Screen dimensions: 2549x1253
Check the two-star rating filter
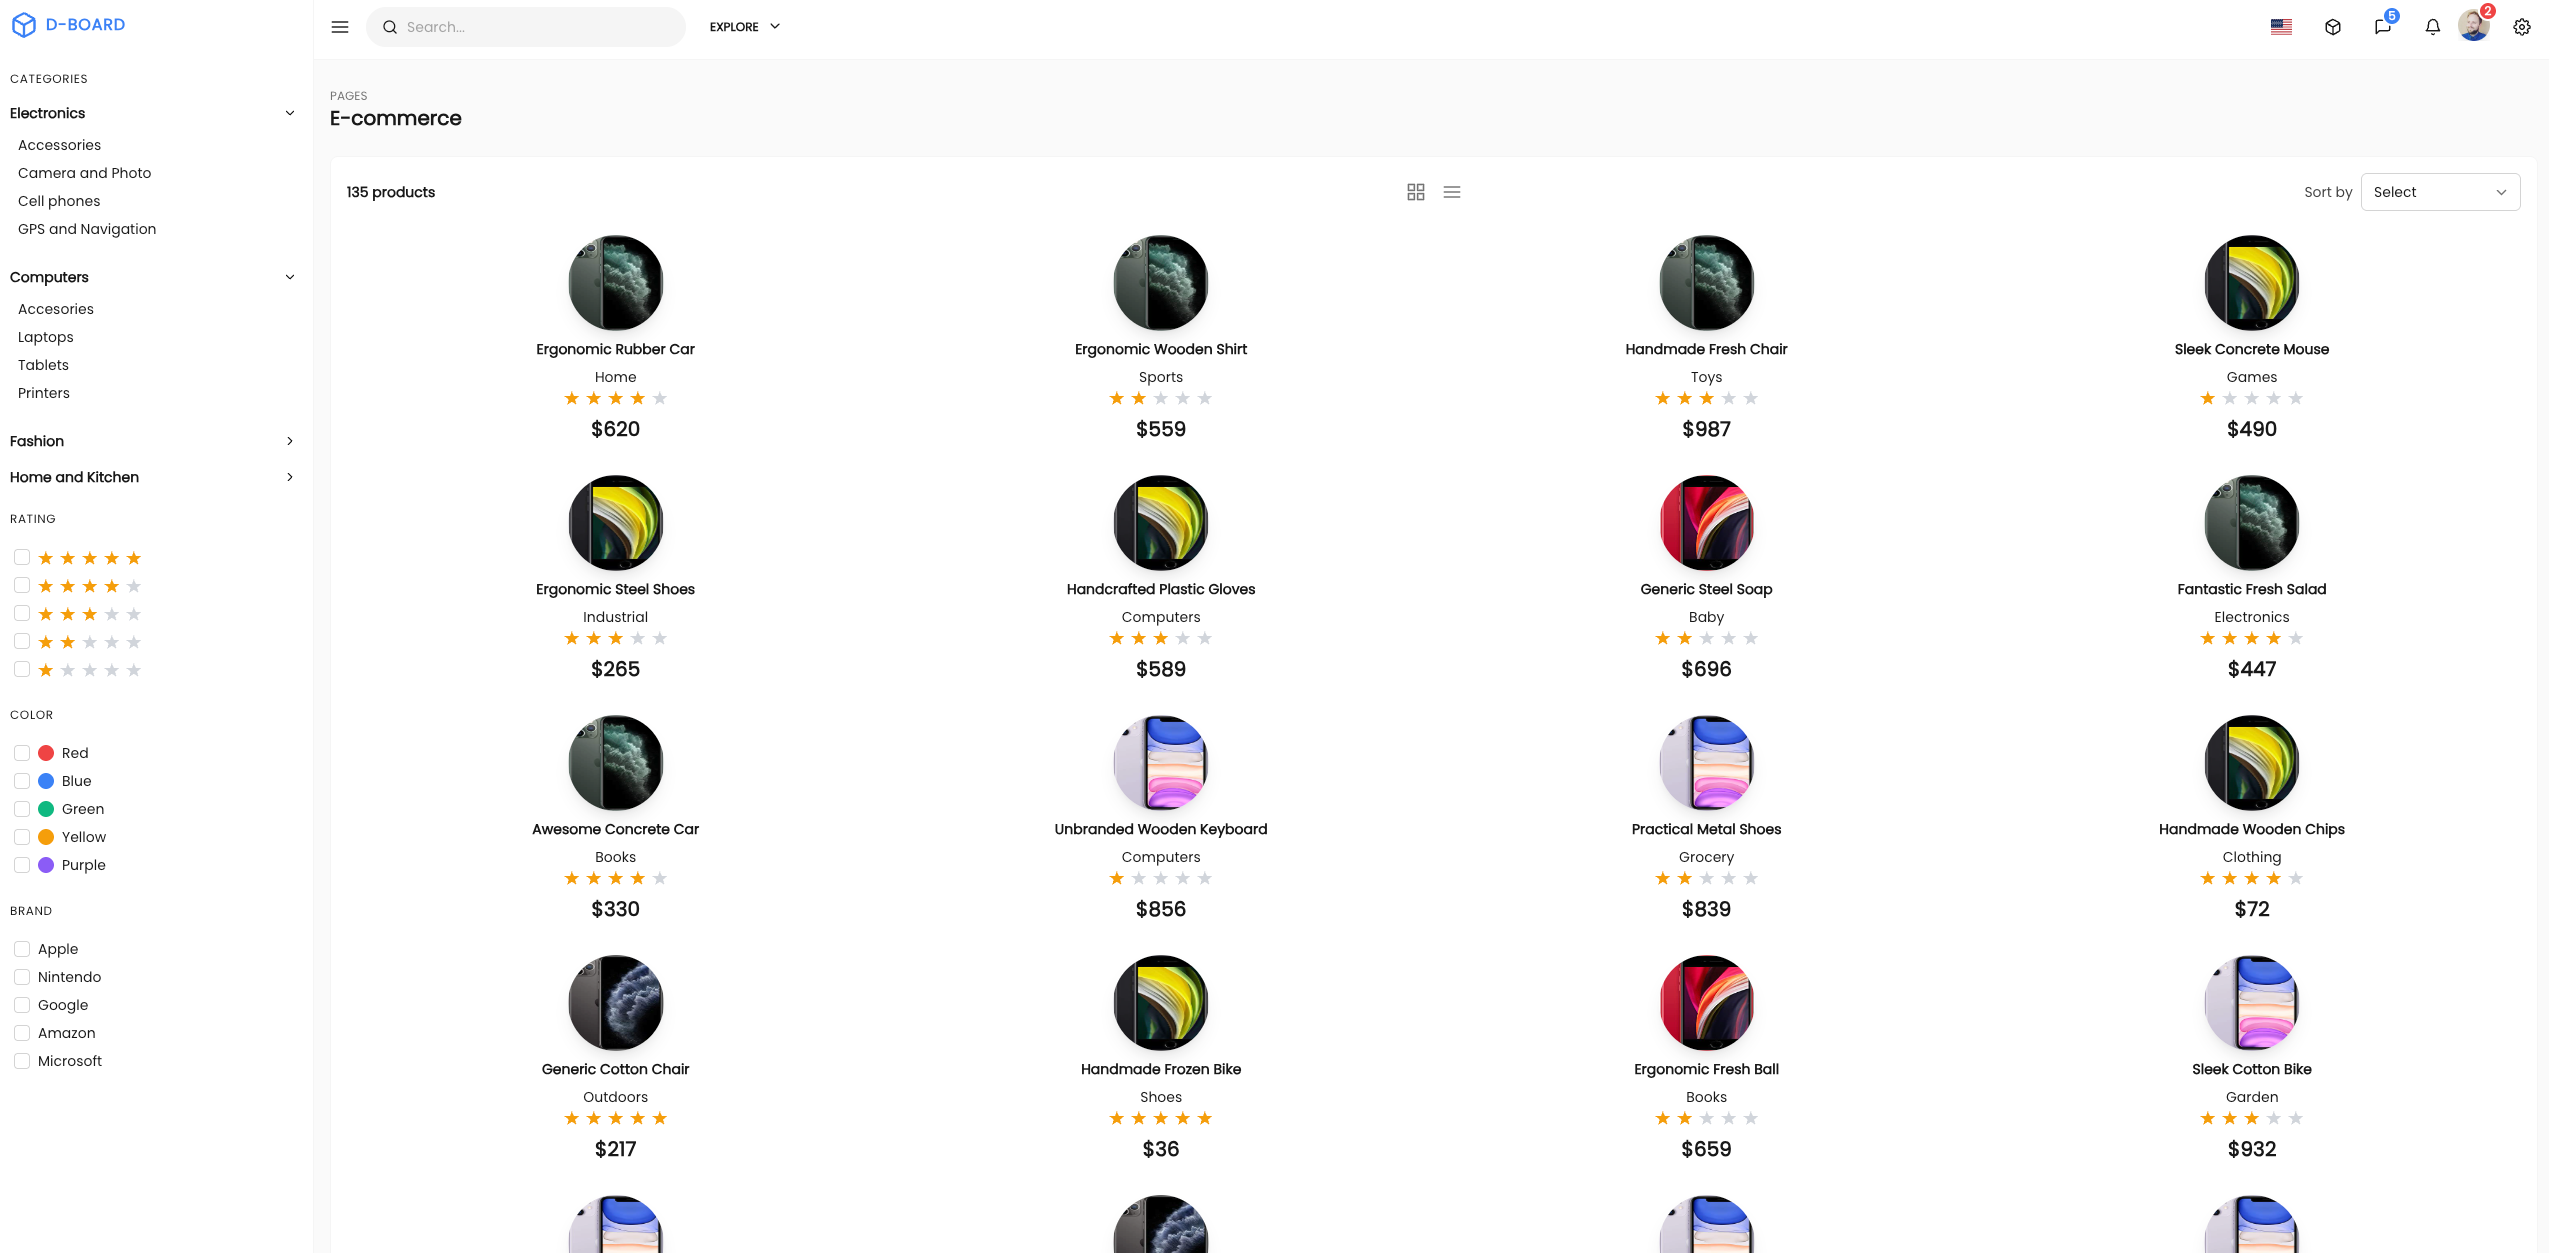[22, 641]
